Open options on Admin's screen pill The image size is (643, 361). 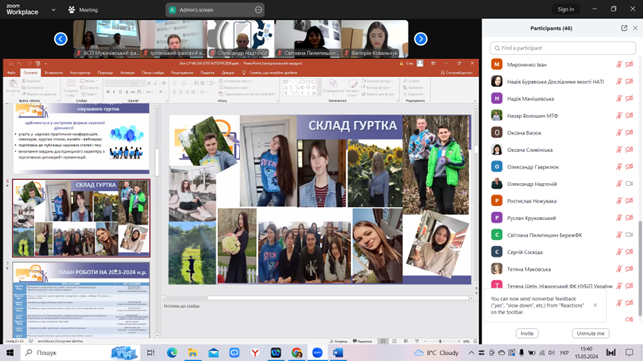click(x=258, y=9)
